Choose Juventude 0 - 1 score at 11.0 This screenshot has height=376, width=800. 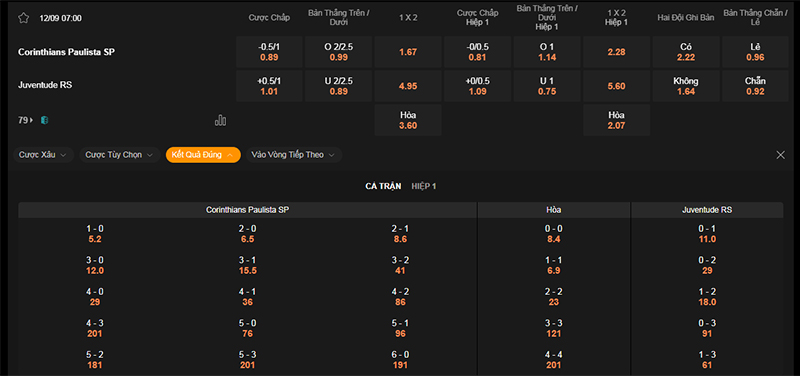[707, 234]
